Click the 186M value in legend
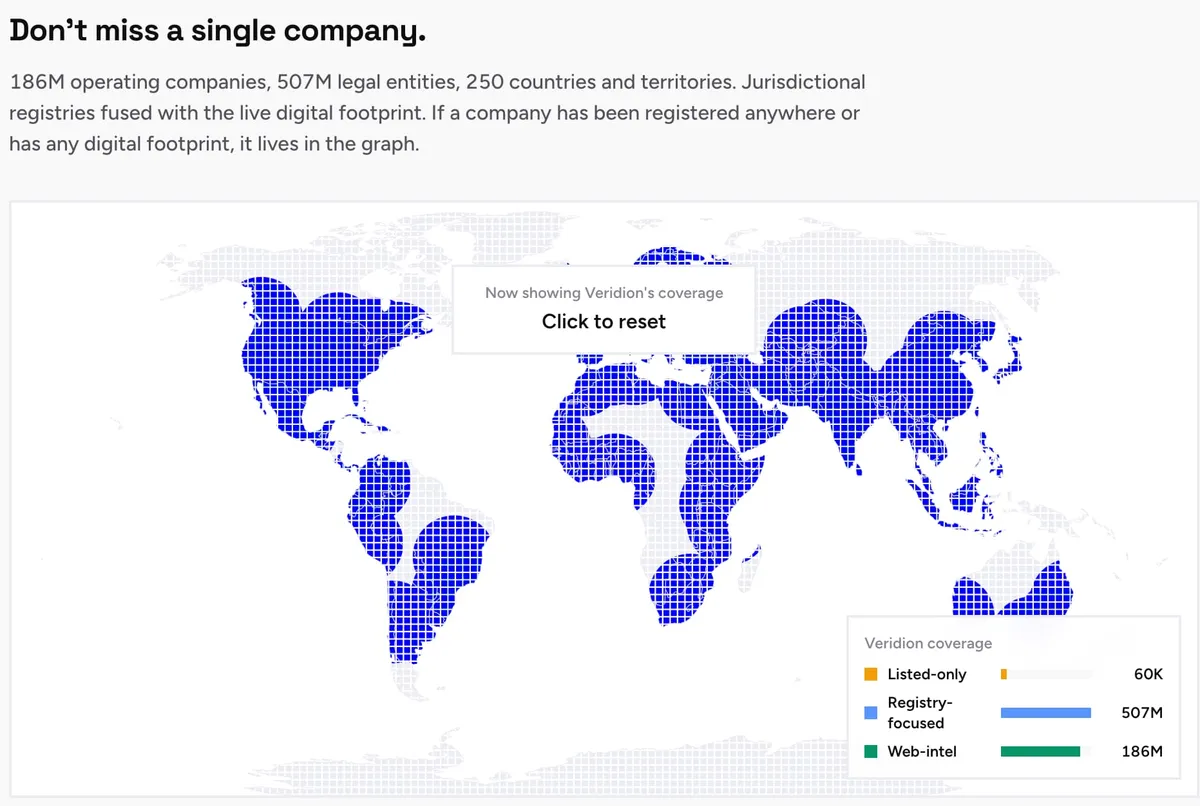The width and height of the screenshot is (1200, 806). coord(1142,751)
